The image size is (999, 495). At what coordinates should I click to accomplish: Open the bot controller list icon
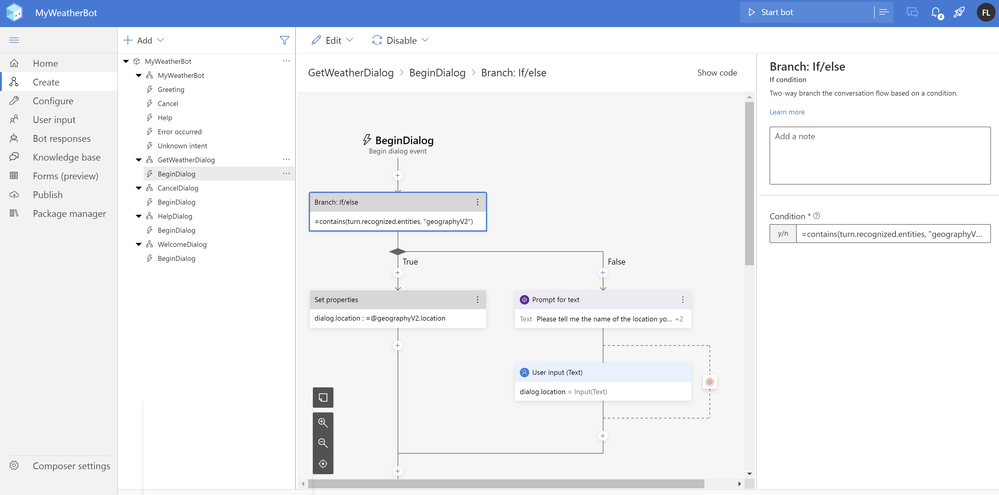pyautogui.click(x=883, y=12)
